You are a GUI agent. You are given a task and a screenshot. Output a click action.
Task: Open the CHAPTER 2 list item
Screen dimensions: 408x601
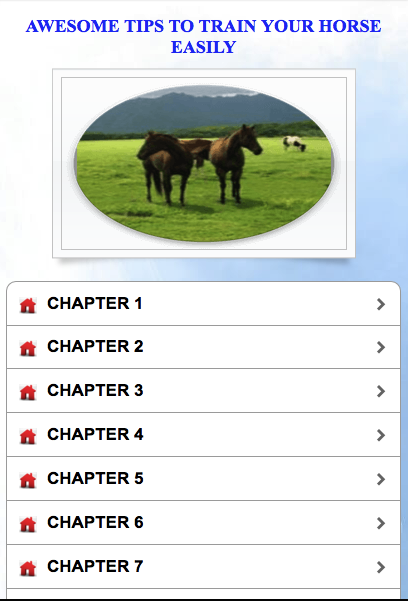coord(203,347)
